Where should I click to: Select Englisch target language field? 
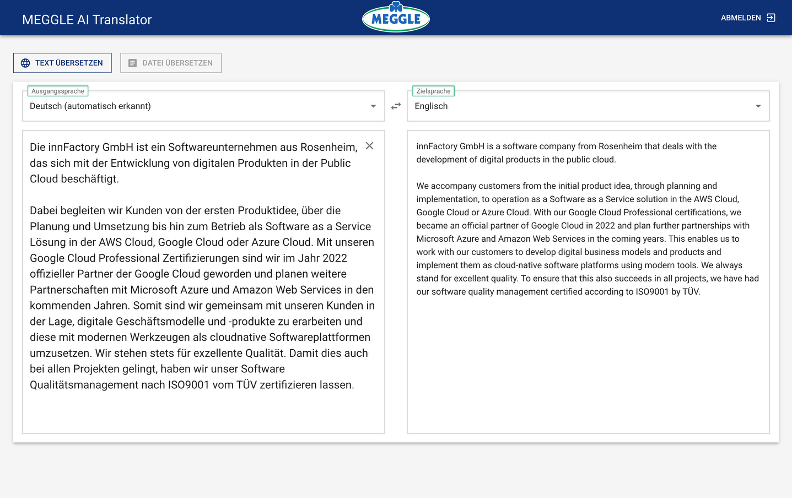[x=588, y=106]
